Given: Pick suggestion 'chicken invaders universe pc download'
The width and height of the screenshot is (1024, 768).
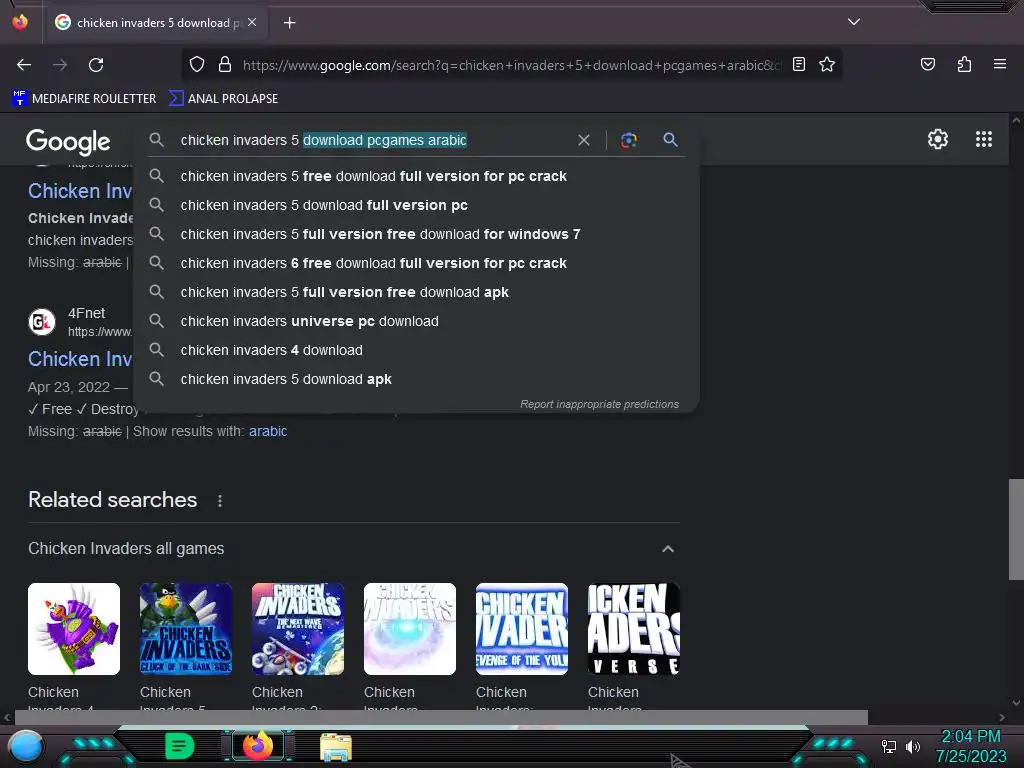Looking at the screenshot, I should tap(416, 321).
